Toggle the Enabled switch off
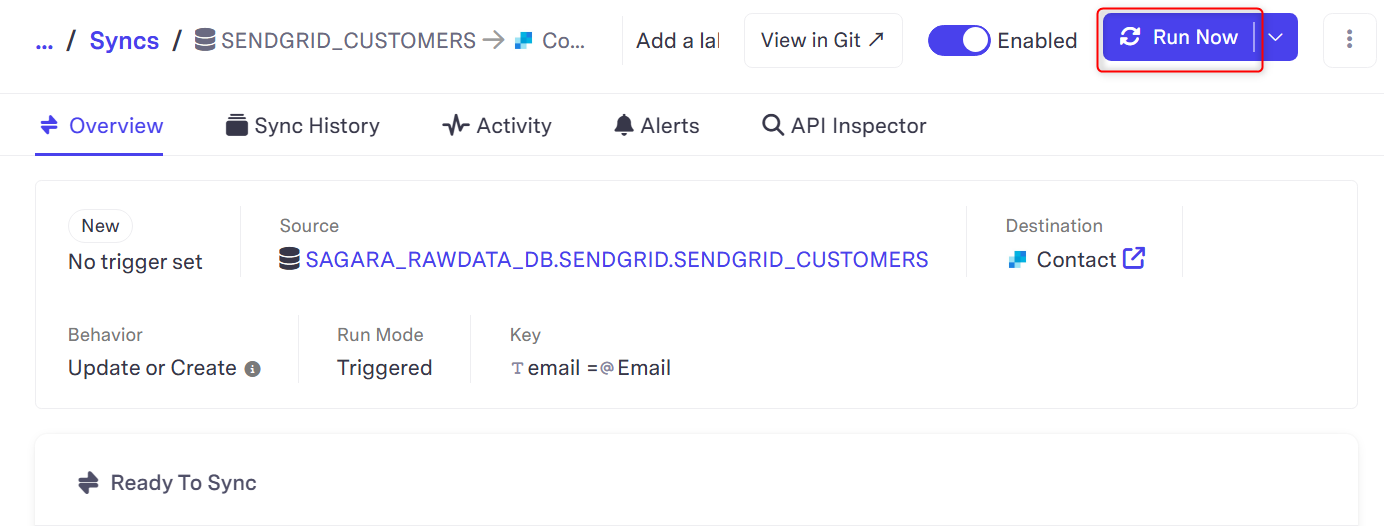 [959, 40]
